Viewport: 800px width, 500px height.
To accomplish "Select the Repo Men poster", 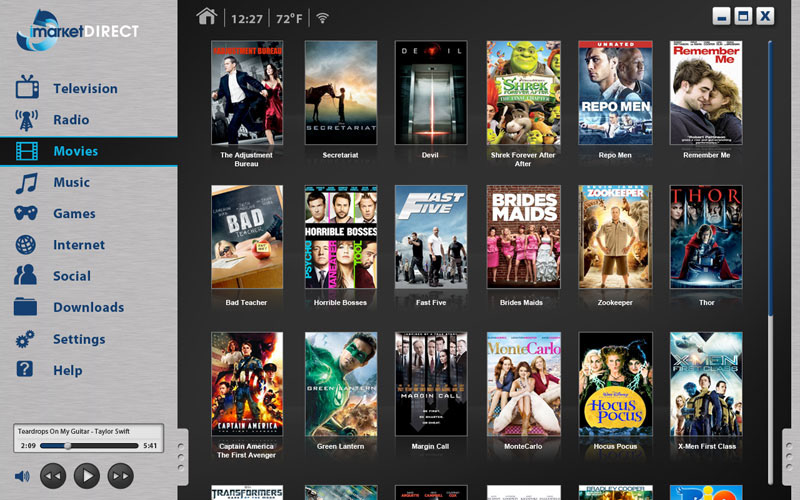I will coord(615,93).
